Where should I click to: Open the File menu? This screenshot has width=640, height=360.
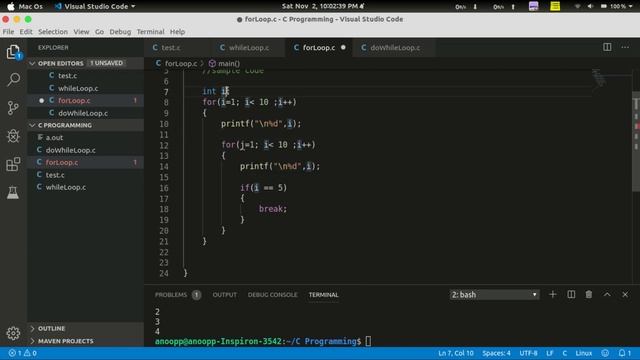point(8,32)
